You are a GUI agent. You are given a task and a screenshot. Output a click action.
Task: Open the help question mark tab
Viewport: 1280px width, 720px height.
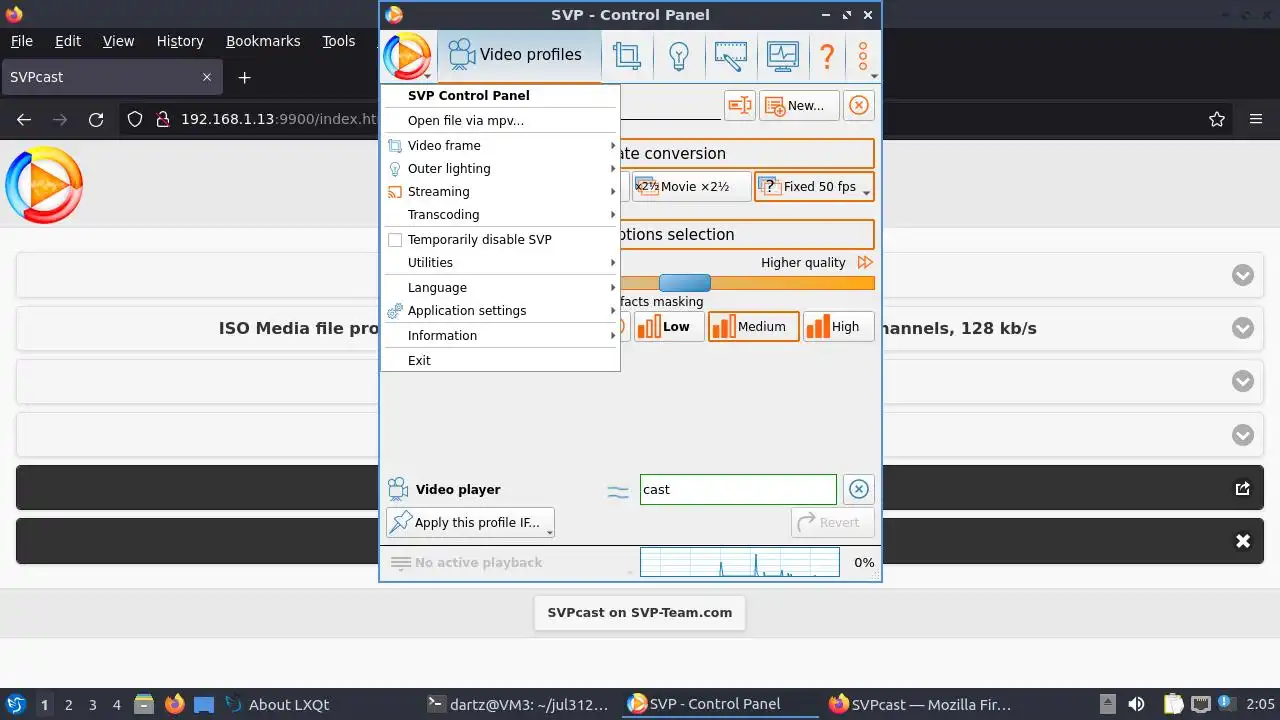[x=827, y=55]
